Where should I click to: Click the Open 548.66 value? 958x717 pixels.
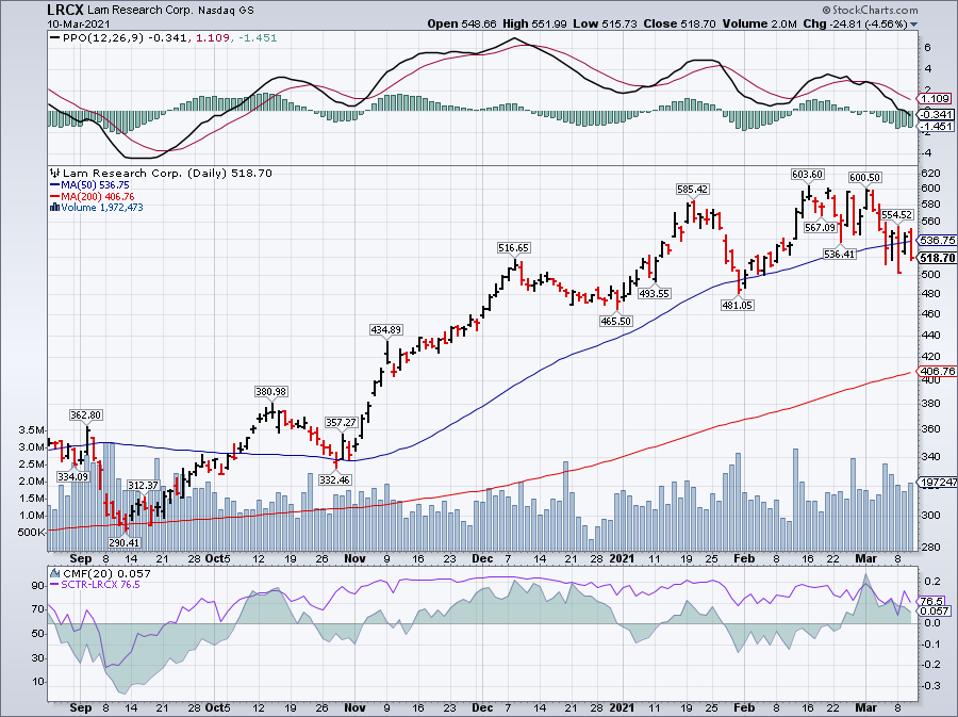click(463, 24)
